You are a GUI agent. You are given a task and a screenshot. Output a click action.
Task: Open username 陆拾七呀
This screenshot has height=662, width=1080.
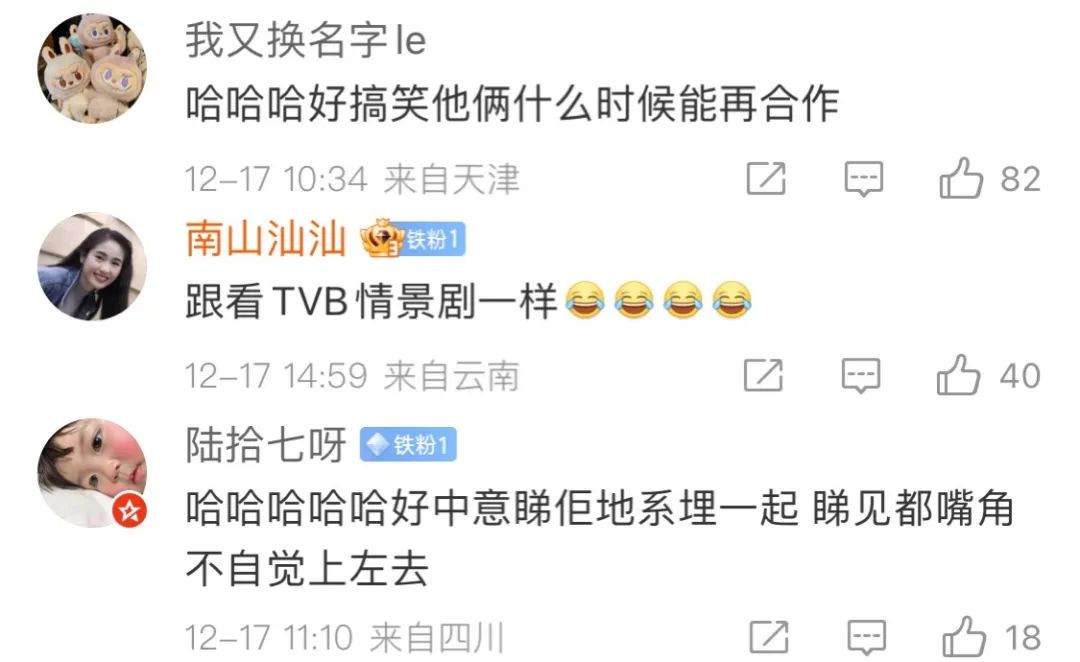click(265, 444)
